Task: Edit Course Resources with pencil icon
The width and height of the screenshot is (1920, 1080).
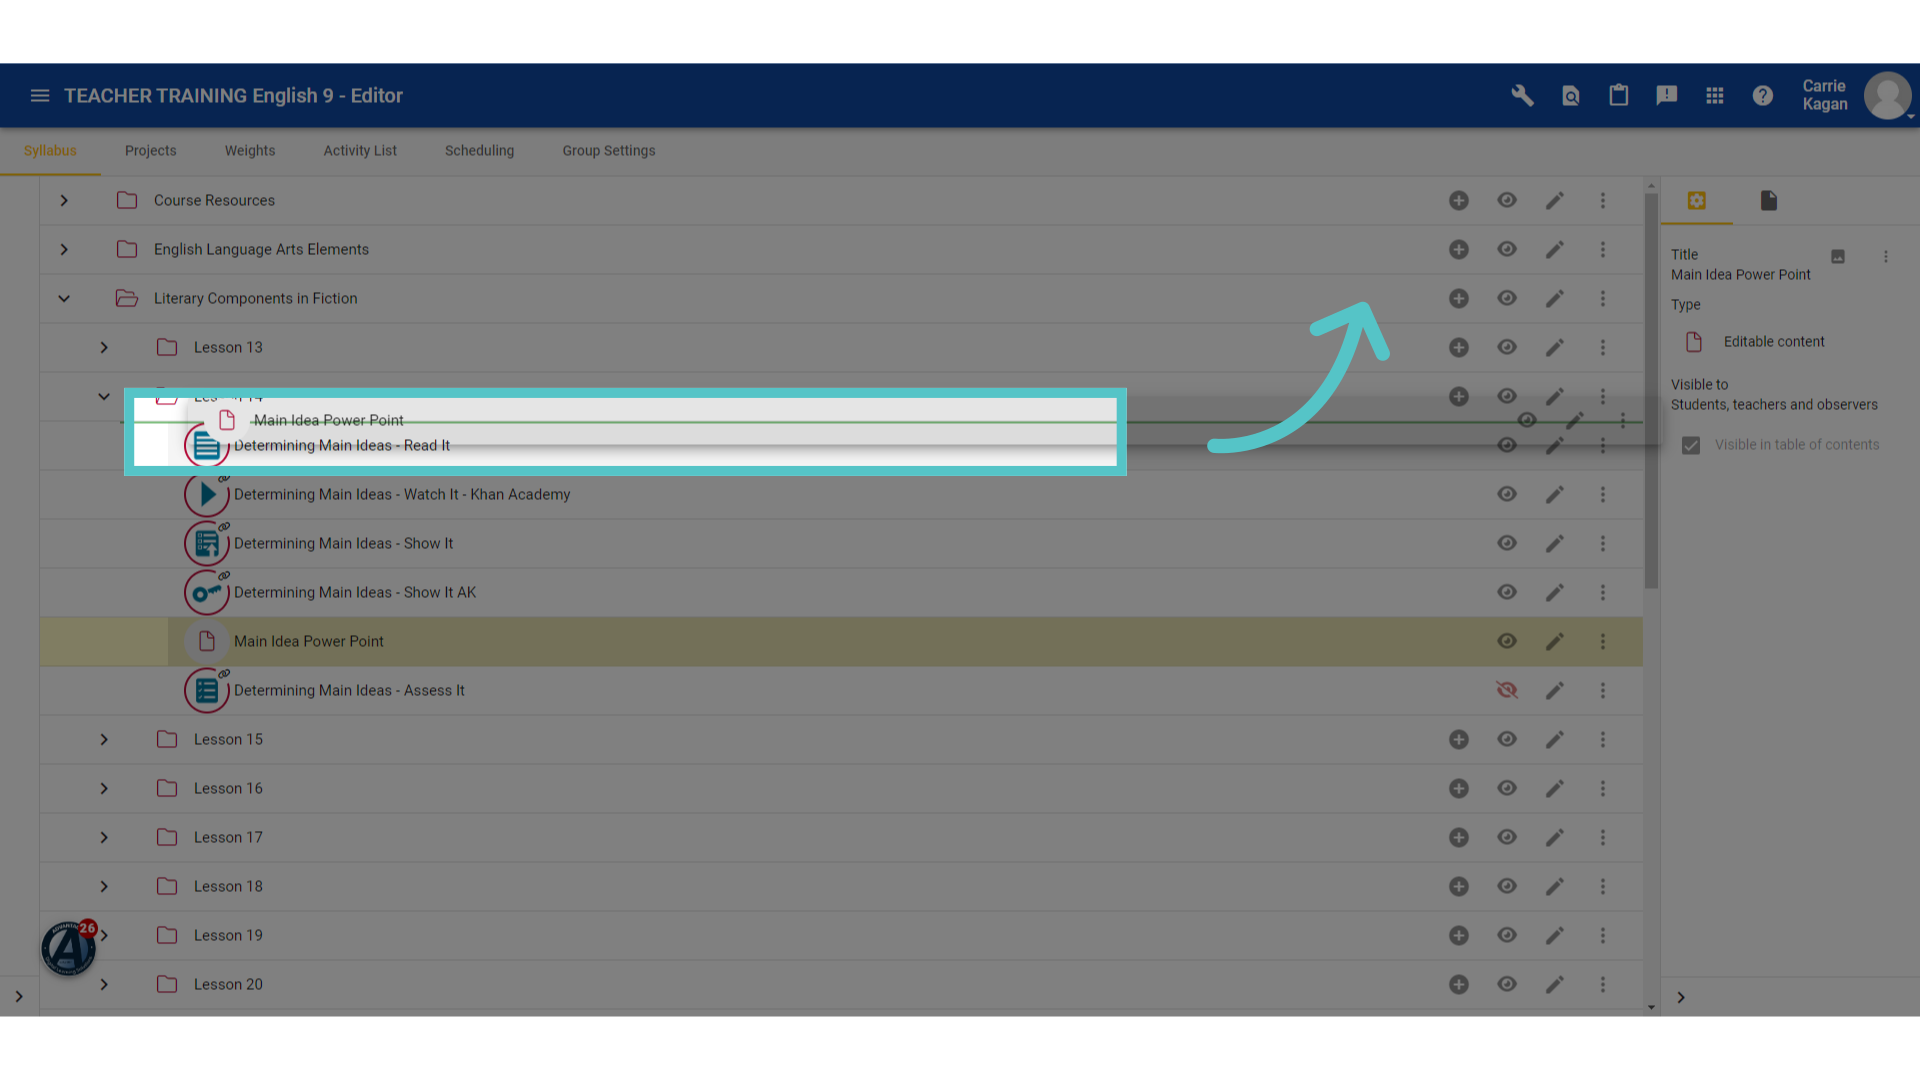Action: [x=1554, y=201]
